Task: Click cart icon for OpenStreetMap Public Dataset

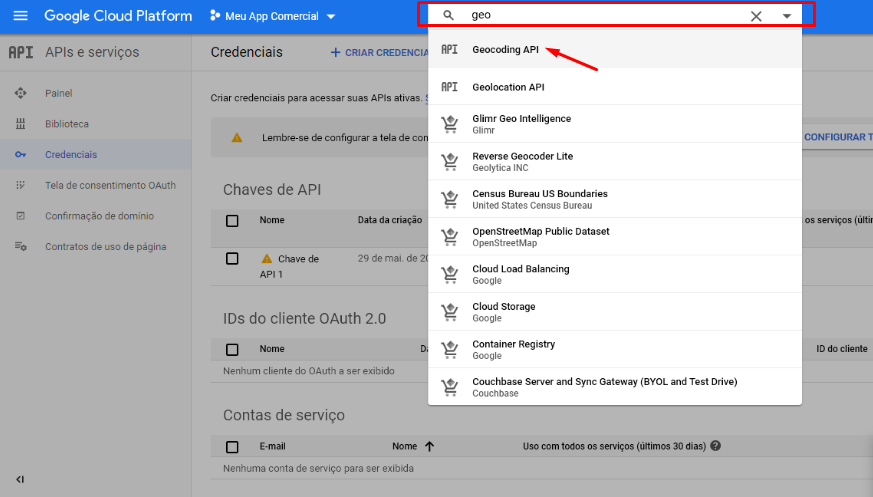Action: [449, 237]
